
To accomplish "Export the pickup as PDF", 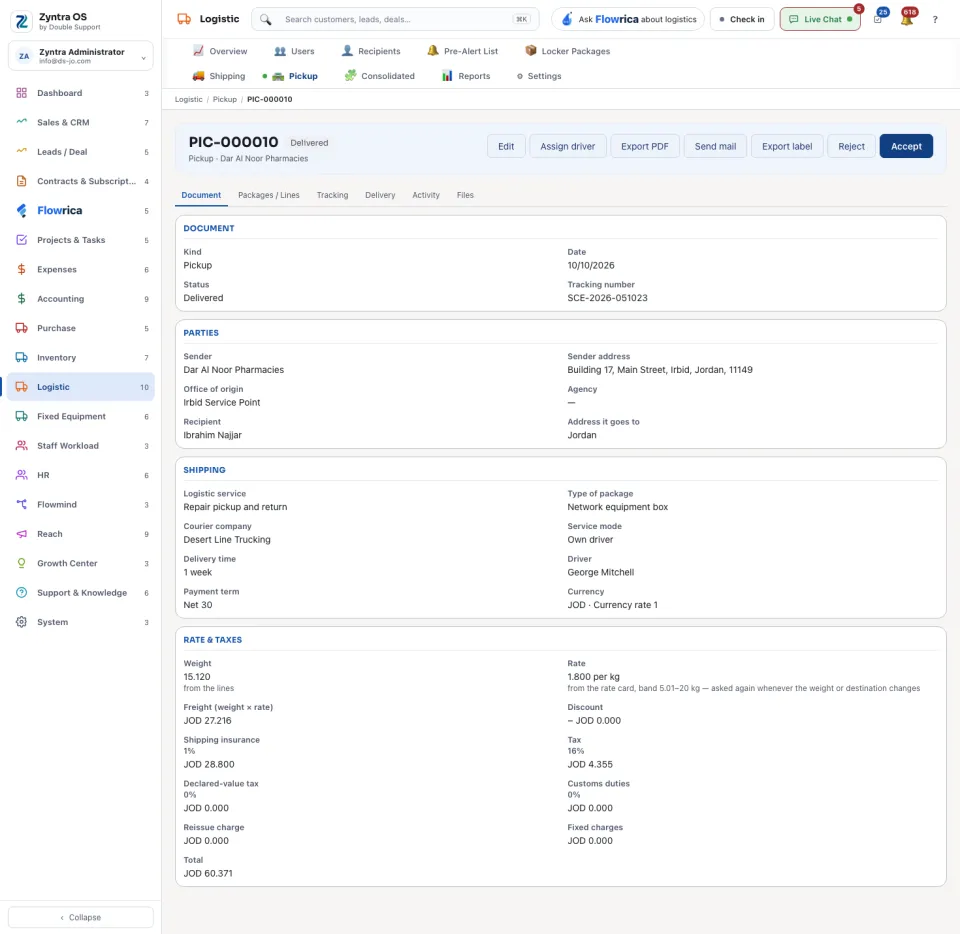I will (645, 146).
